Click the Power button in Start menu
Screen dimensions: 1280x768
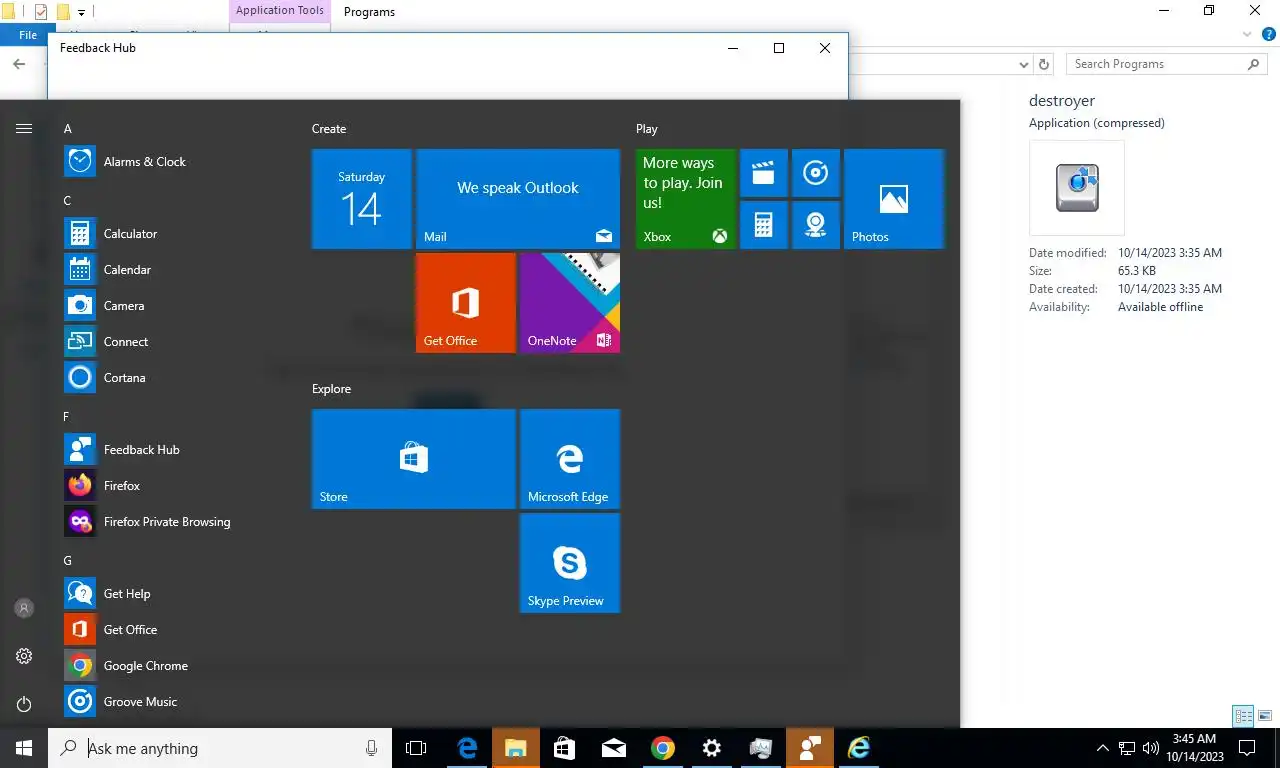[24, 704]
